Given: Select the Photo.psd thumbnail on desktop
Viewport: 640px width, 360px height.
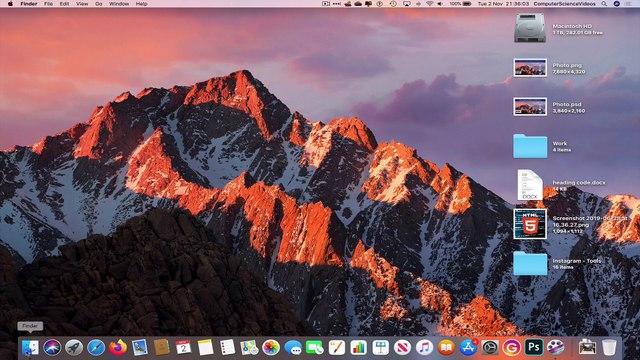Looking at the screenshot, I should [530, 107].
